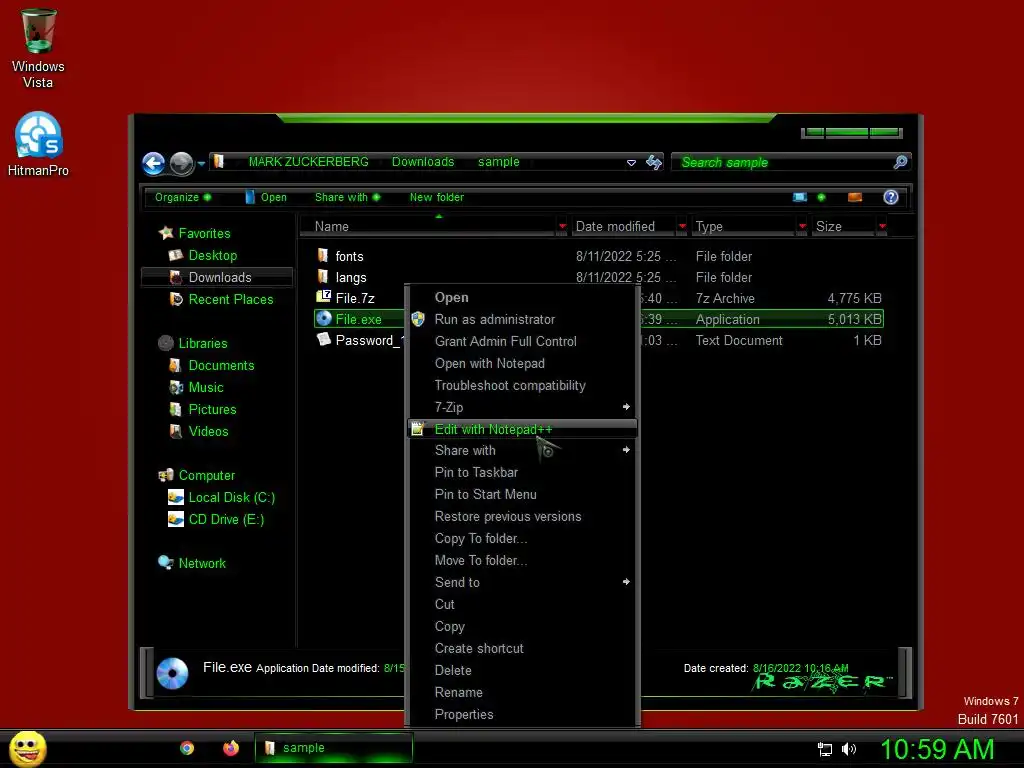Viewport: 1024px width, 768px height.
Task: Click the Search sample input field
Action: coord(782,162)
